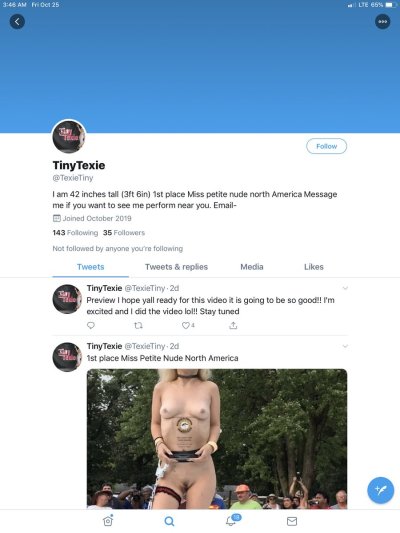Image resolution: width=400 pixels, height=533 pixels.
Task: Like the Preview tweet heart
Action: pyautogui.click(x=188, y=325)
